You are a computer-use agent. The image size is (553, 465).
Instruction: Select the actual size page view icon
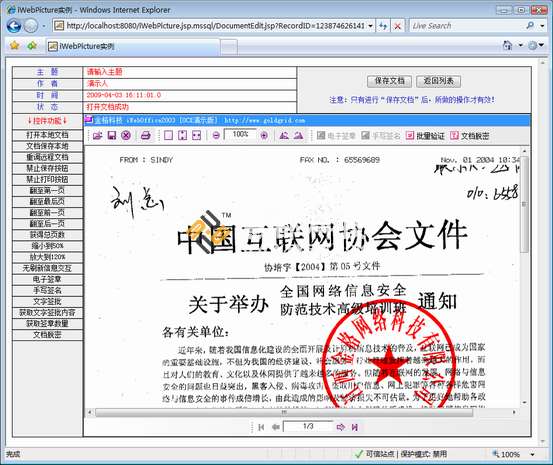coord(169,135)
